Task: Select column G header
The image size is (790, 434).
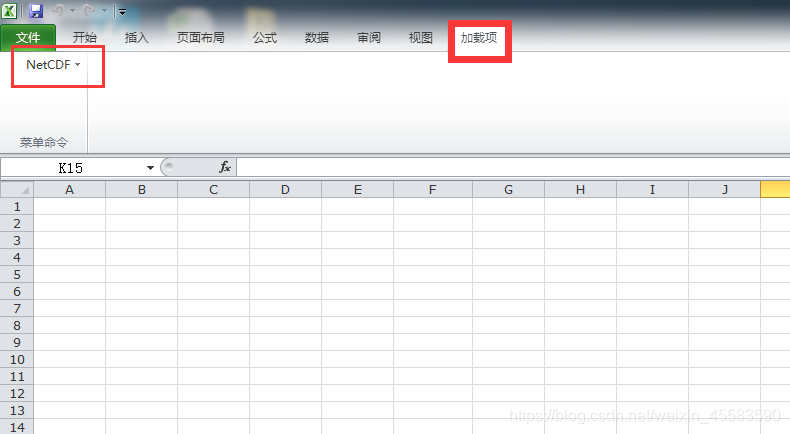Action: [508, 190]
